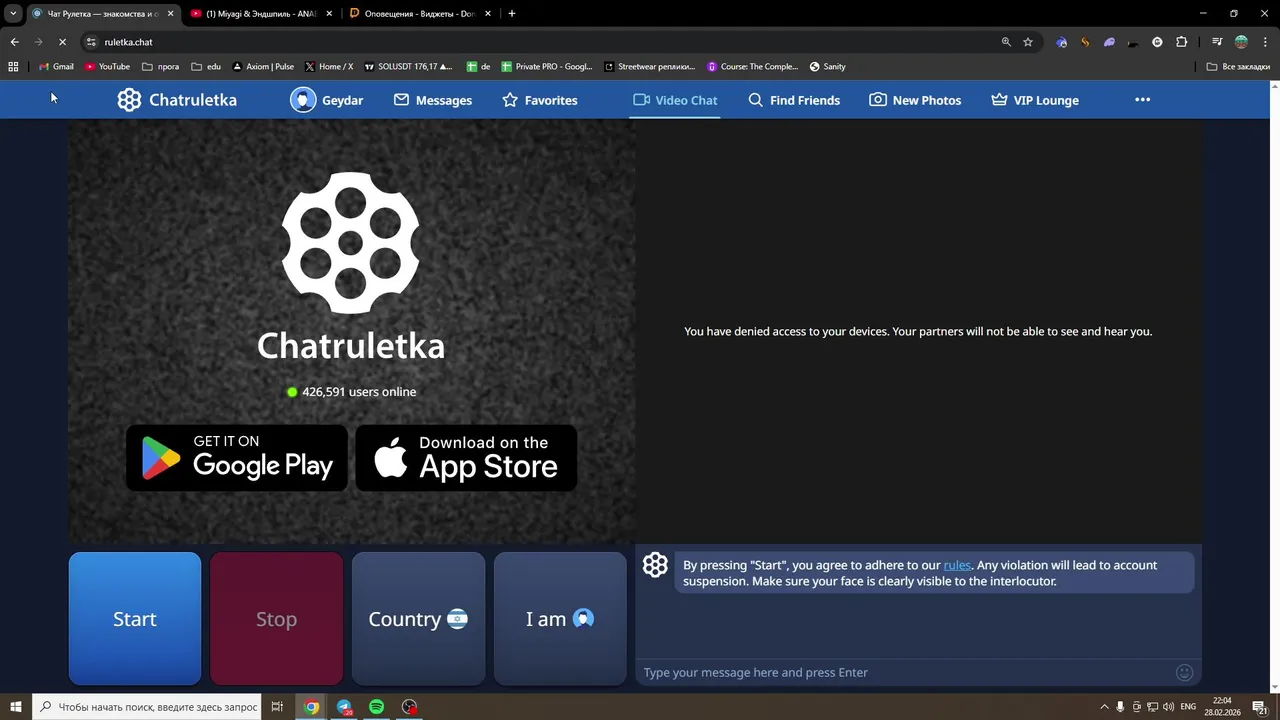Show hidden system tray icons
Viewport: 1280px width, 720px height.
pyautogui.click(x=1104, y=707)
